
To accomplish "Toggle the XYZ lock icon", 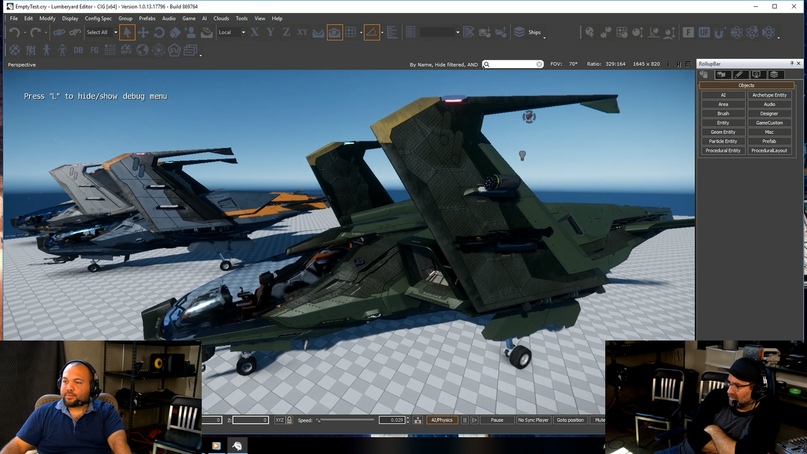I will pyautogui.click(x=289, y=420).
